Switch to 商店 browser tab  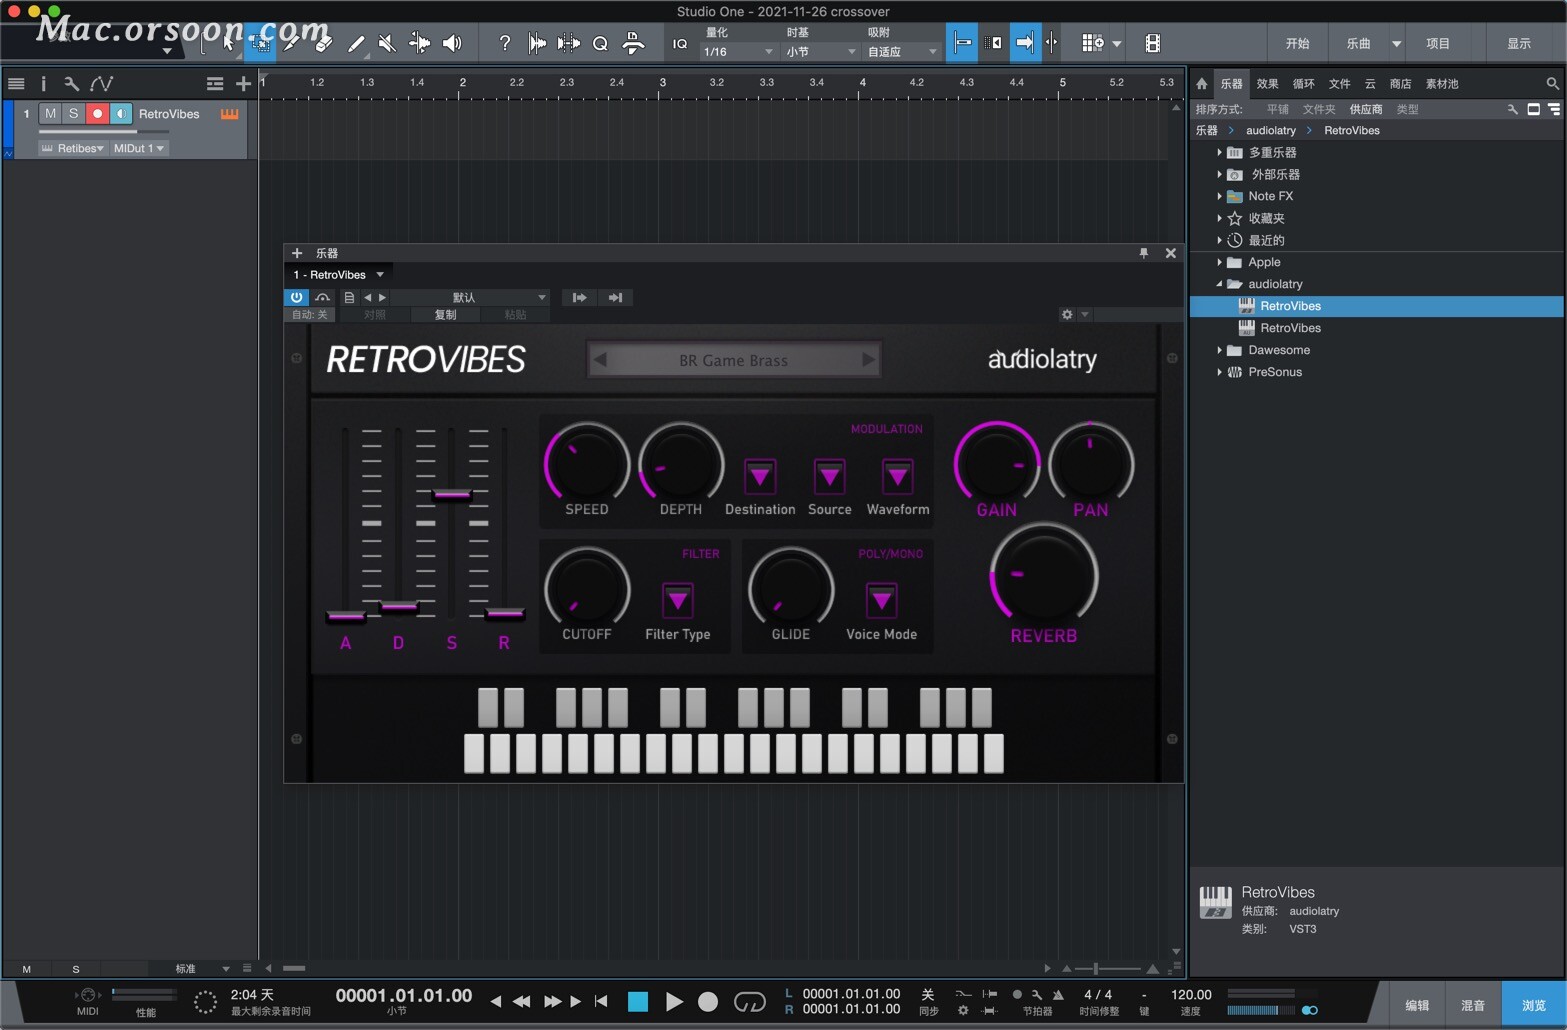click(1400, 84)
